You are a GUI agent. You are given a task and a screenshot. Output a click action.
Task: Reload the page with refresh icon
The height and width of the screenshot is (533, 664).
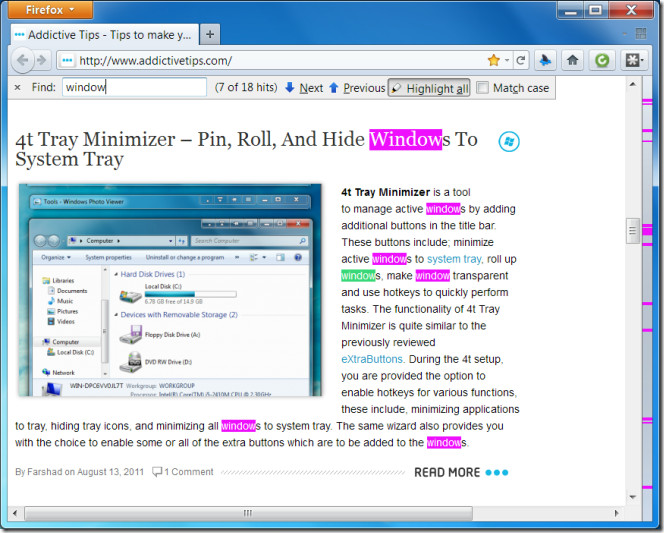point(521,61)
